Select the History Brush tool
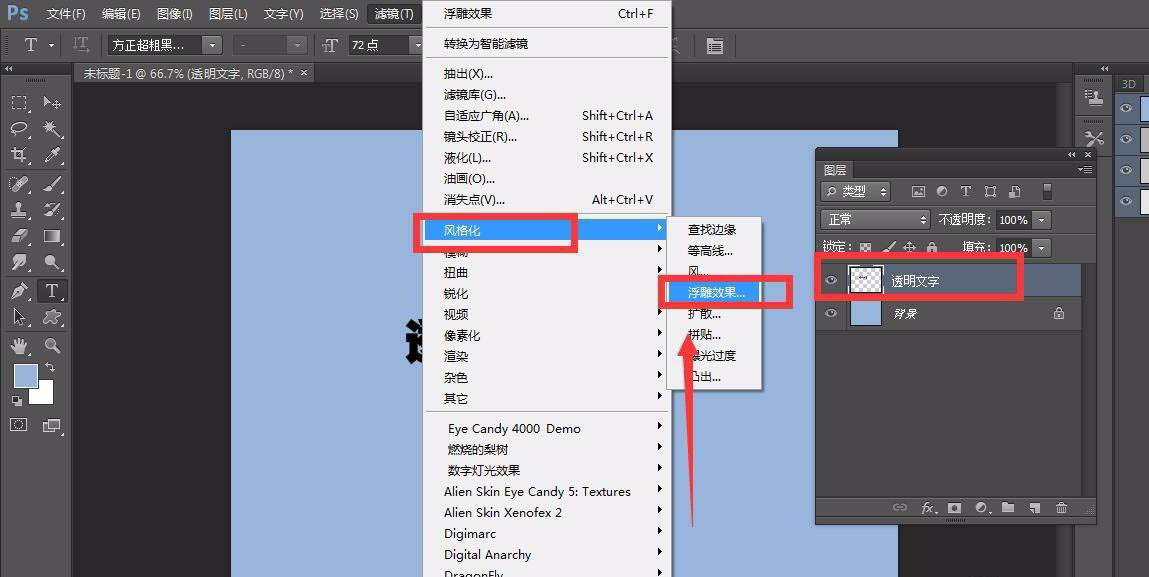The height and width of the screenshot is (577, 1149). (51, 210)
